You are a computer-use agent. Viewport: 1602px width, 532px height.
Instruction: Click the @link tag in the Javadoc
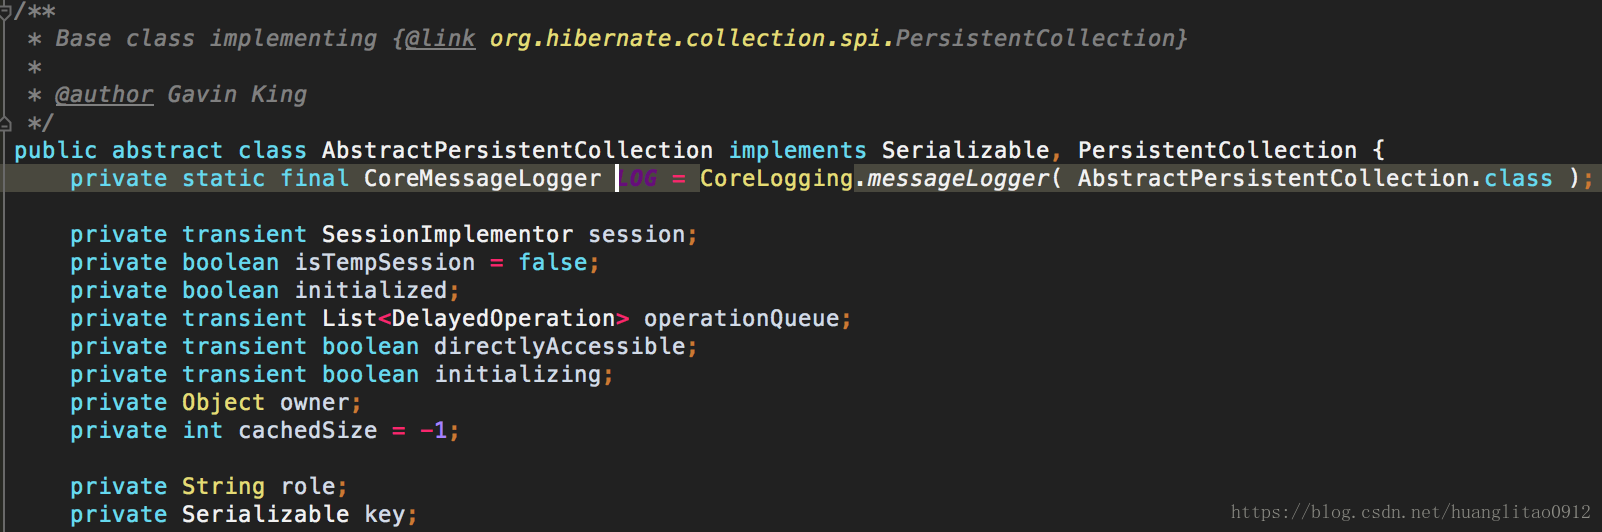point(441,39)
